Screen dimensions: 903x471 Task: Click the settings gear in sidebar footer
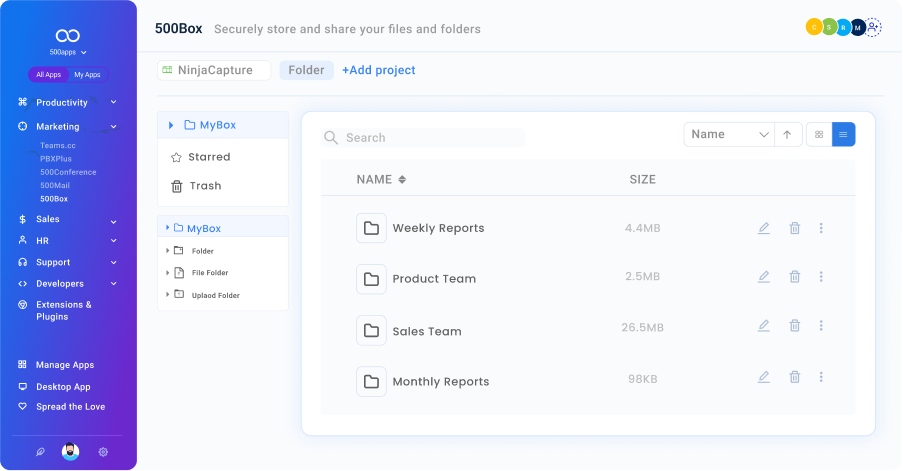103,452
